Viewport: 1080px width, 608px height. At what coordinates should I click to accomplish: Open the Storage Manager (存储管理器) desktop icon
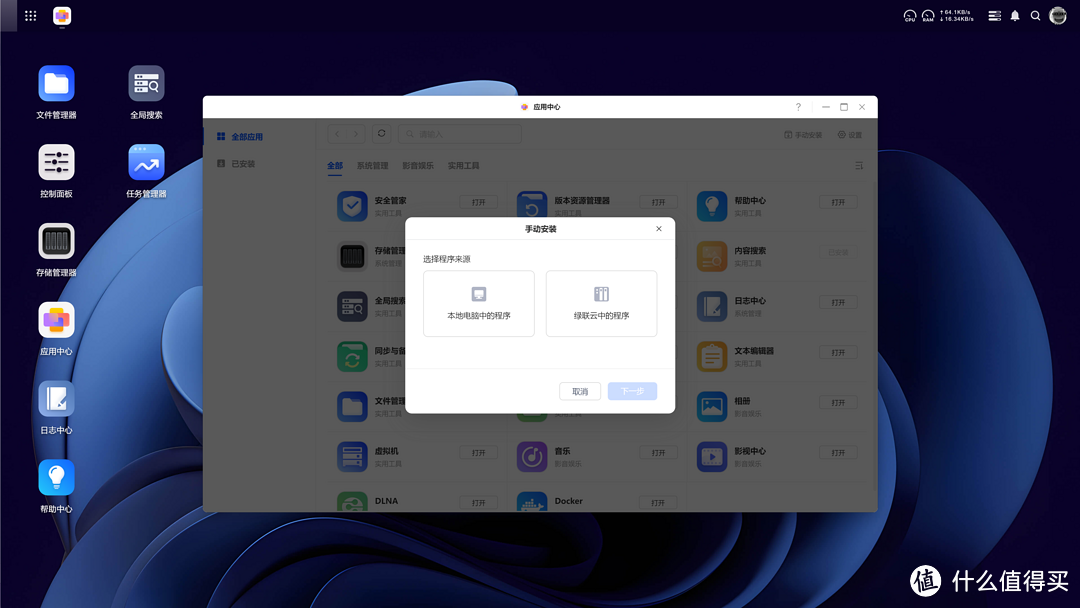point(57,242)
